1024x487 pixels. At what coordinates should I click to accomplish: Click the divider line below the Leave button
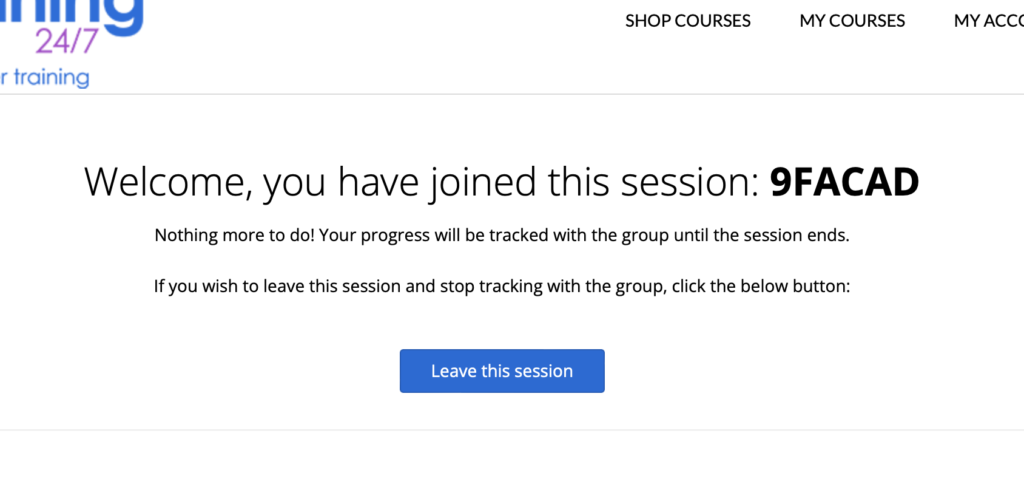point(500,430)
